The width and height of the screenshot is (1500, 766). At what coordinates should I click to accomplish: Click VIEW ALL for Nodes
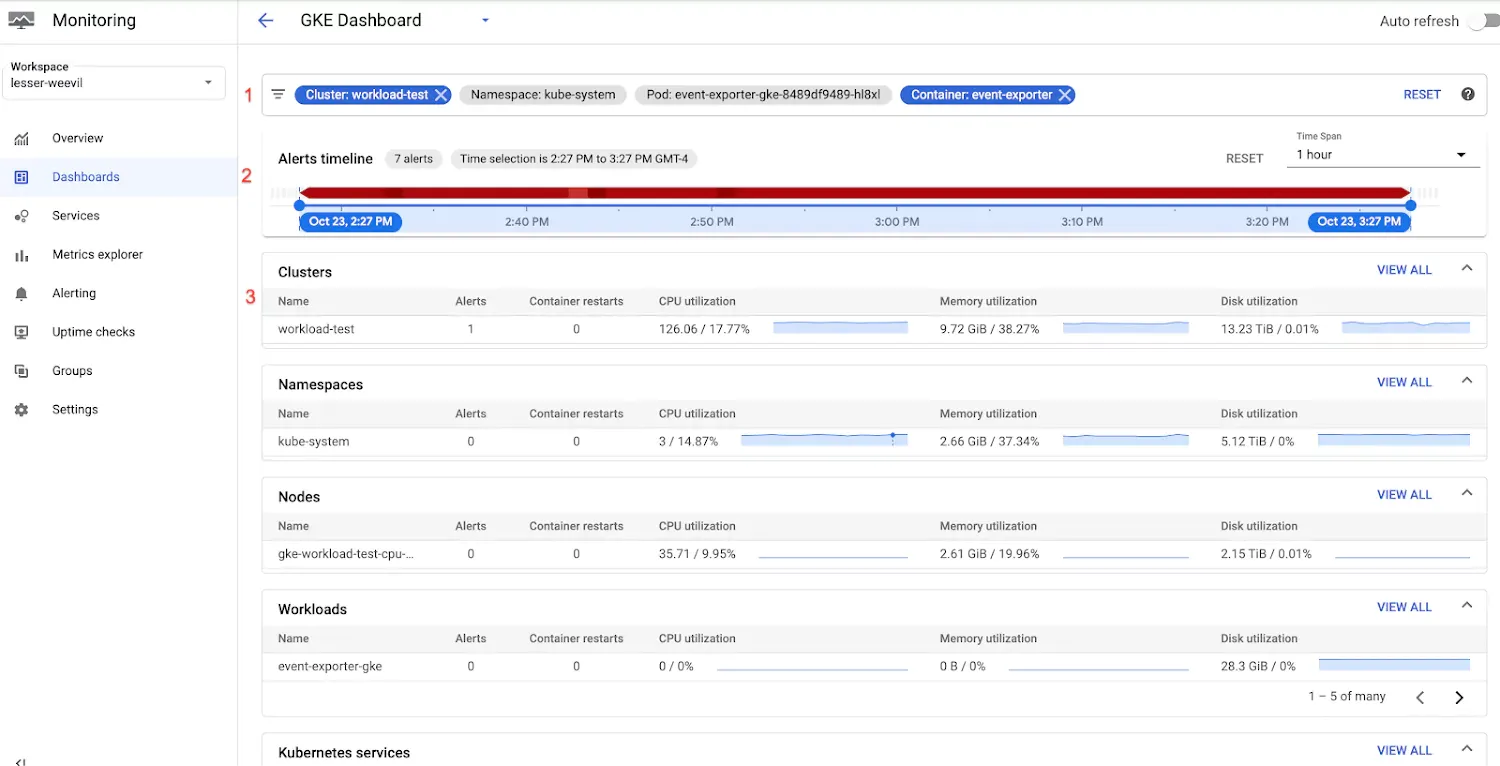[x=1405, y=495]
